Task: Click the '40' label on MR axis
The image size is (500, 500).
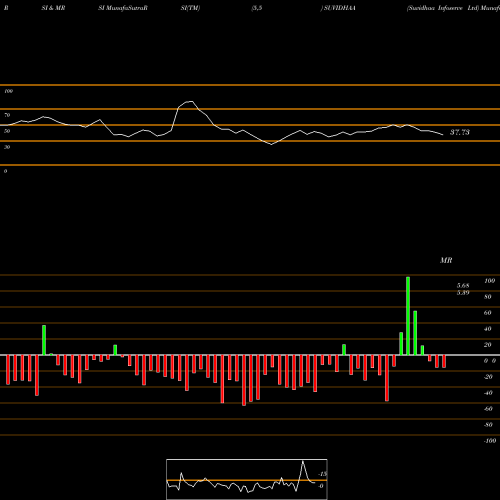Action: 488,329
